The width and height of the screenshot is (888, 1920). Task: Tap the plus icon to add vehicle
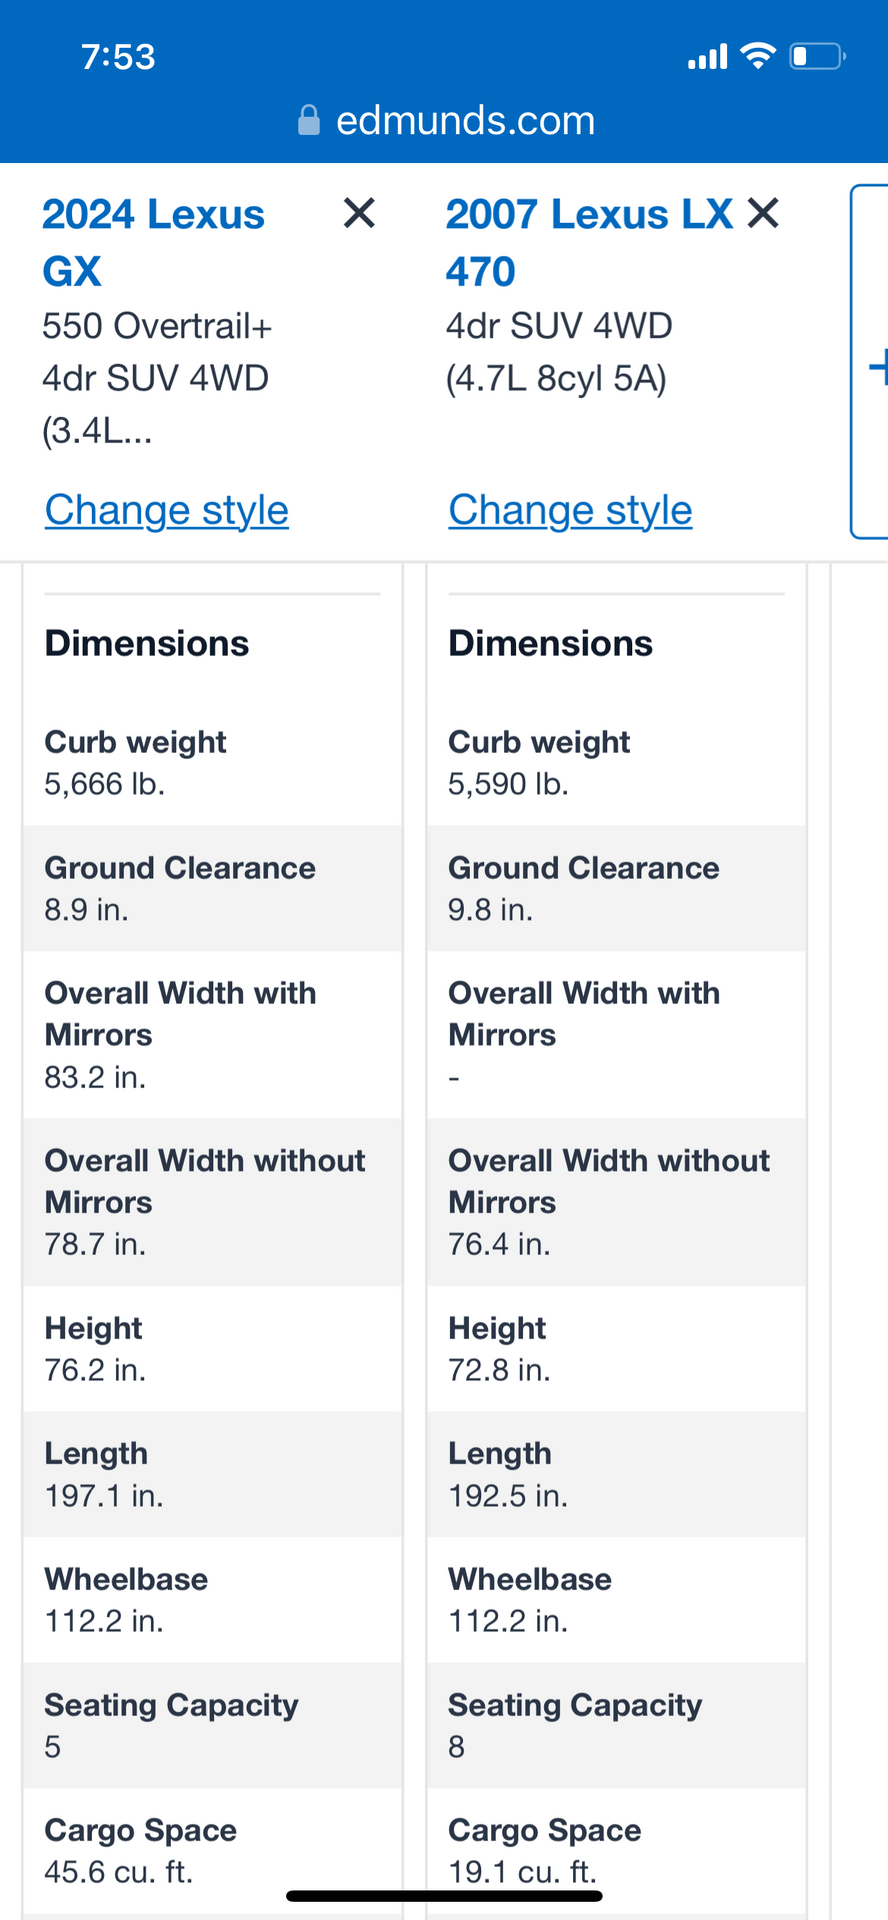pos(879,367)
